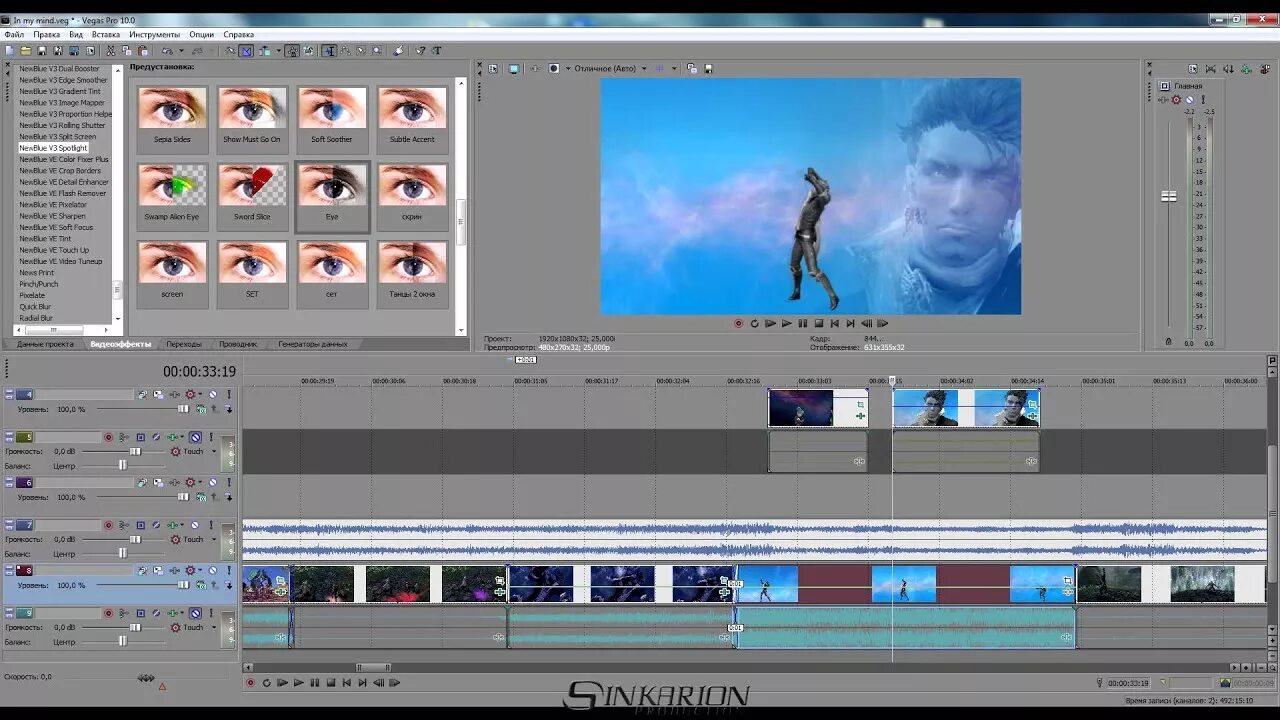Open the Вставка menu
1280x720 pixels.
(x=106, y=34)
